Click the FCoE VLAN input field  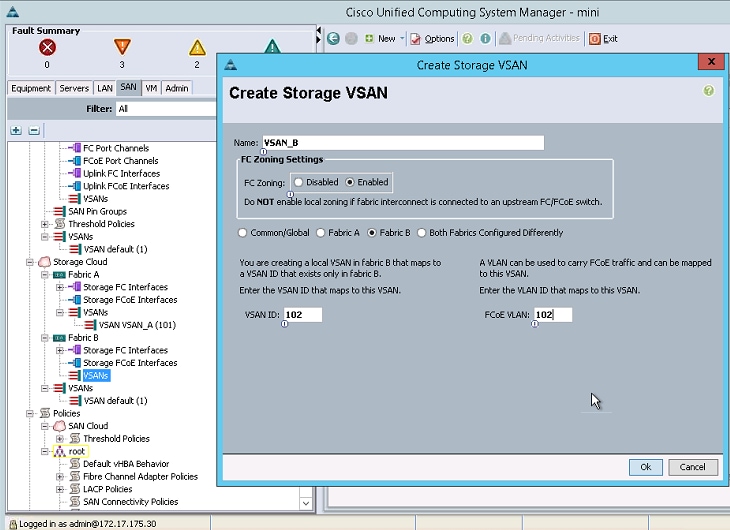[x=553, y=315]
